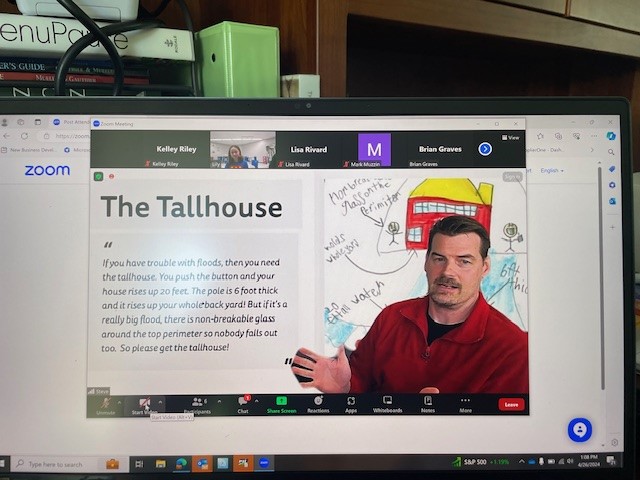Click the red Leave button

pyautogui.click(x=511, y=404)
